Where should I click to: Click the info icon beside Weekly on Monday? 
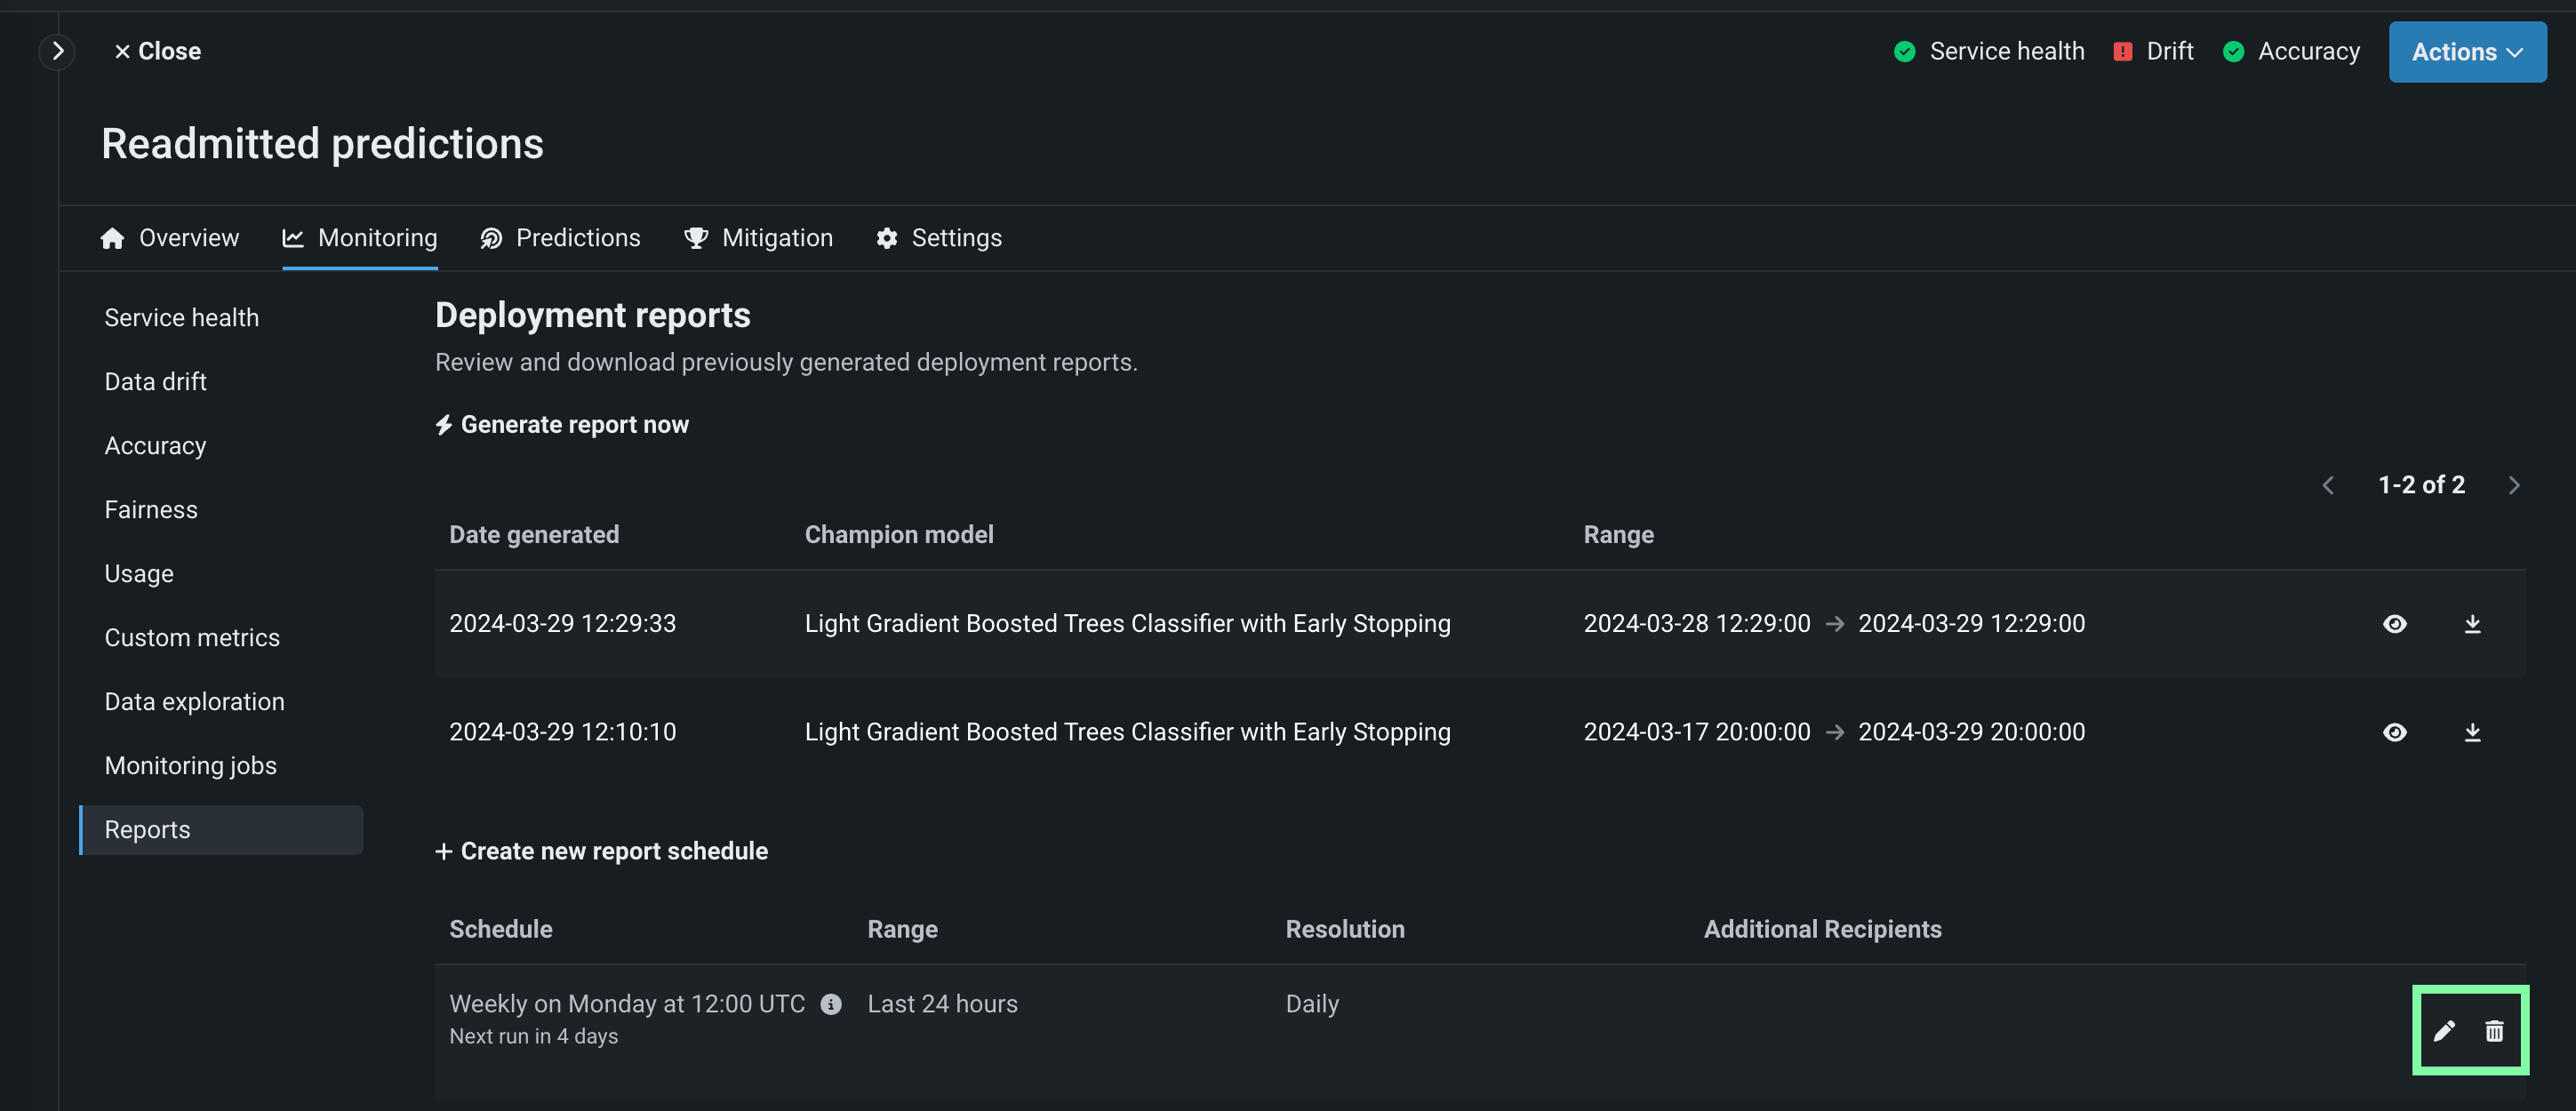click(x=831, y=1004)
